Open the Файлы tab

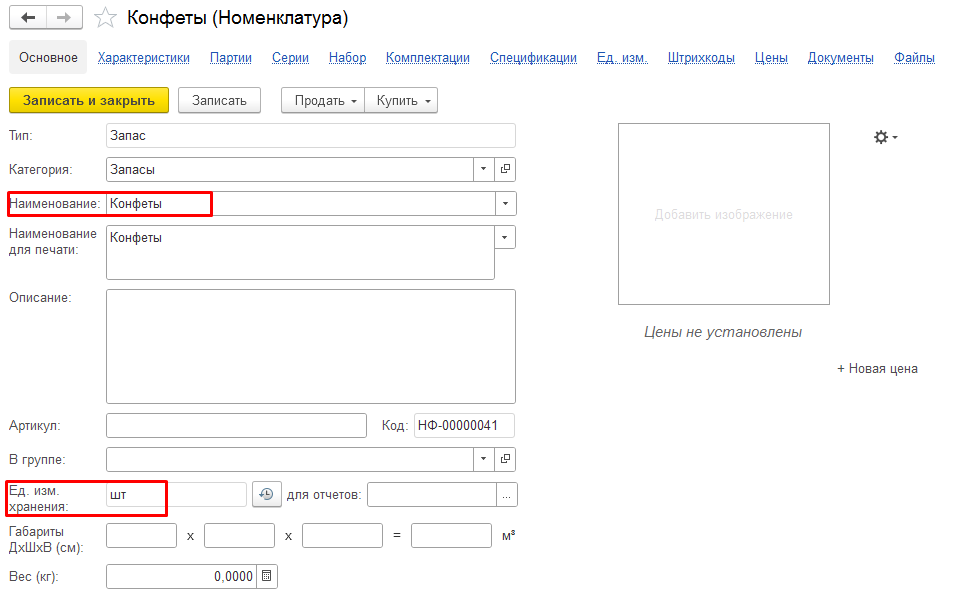point(914,57)
